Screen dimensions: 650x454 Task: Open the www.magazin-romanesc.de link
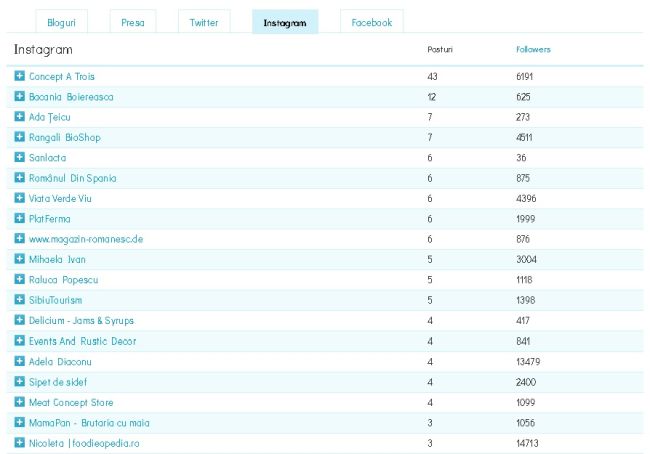86,239
